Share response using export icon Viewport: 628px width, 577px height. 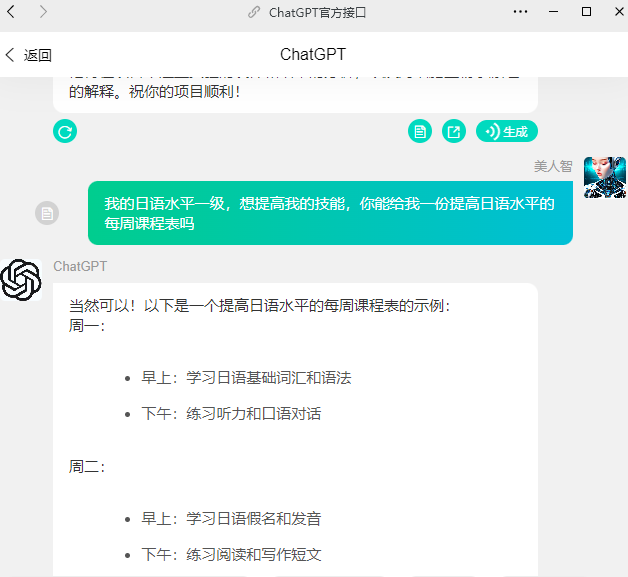pos(454,131)
